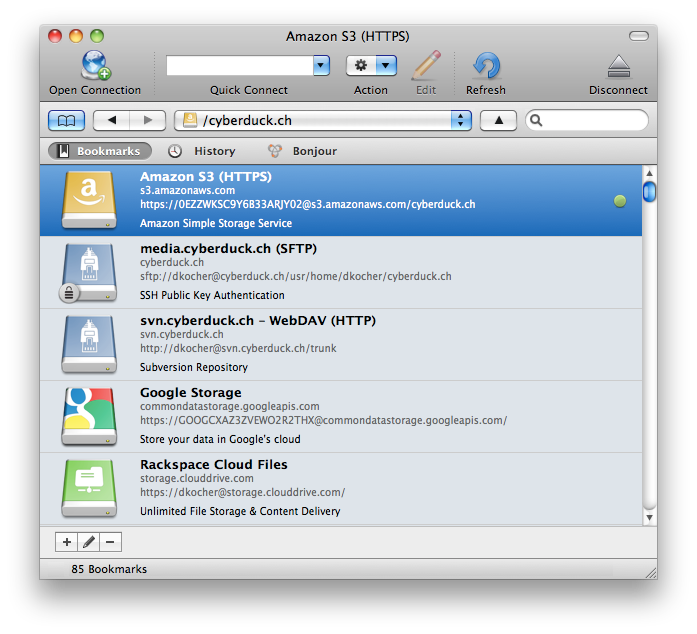
Task: Click 'Amazon Simple Storage Service' text
Action: pos(216,223)
